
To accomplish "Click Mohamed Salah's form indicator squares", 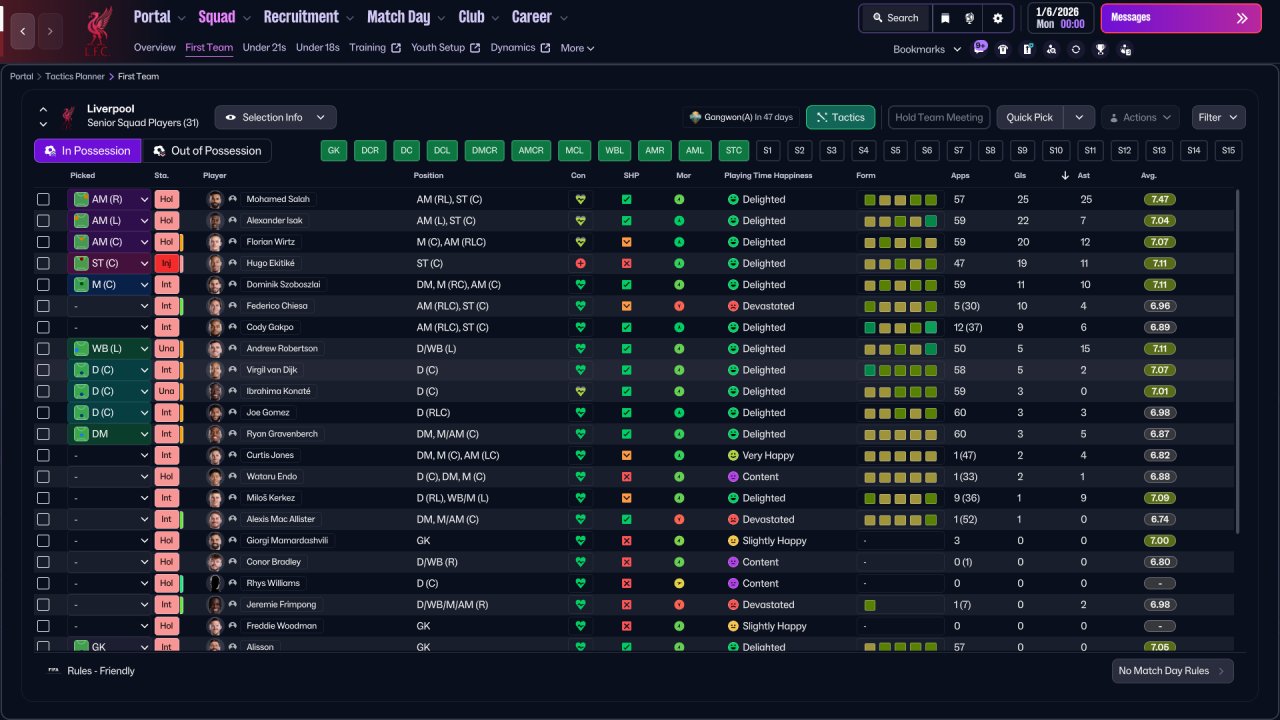I will [x=900, y=199].
